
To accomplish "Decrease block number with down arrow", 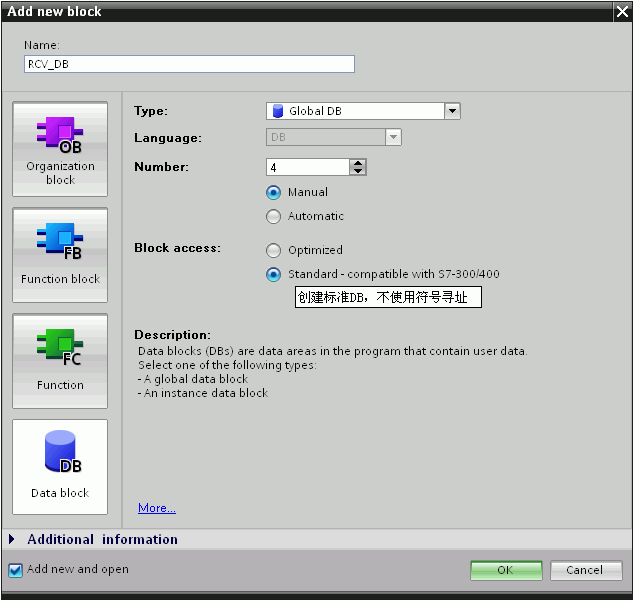I will (x=358, y=171).
